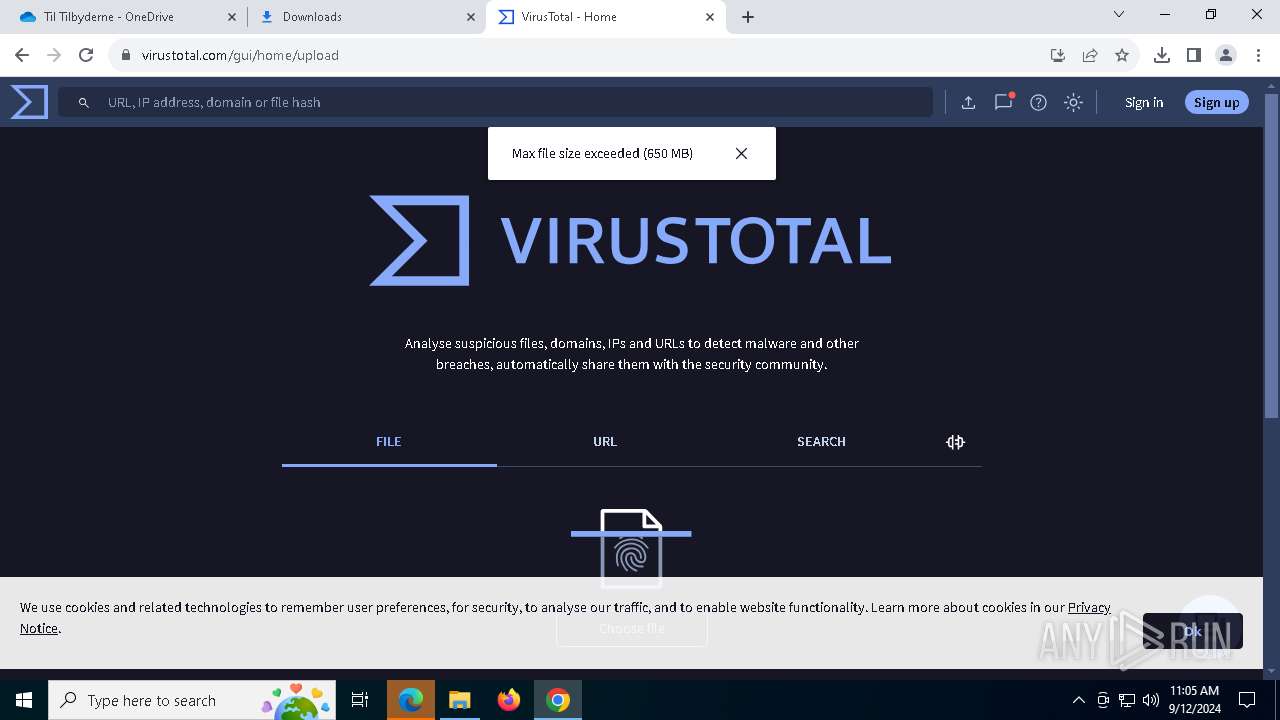Reload the page
Viewport: 1280px width, 720px height.
pos(86,55)
